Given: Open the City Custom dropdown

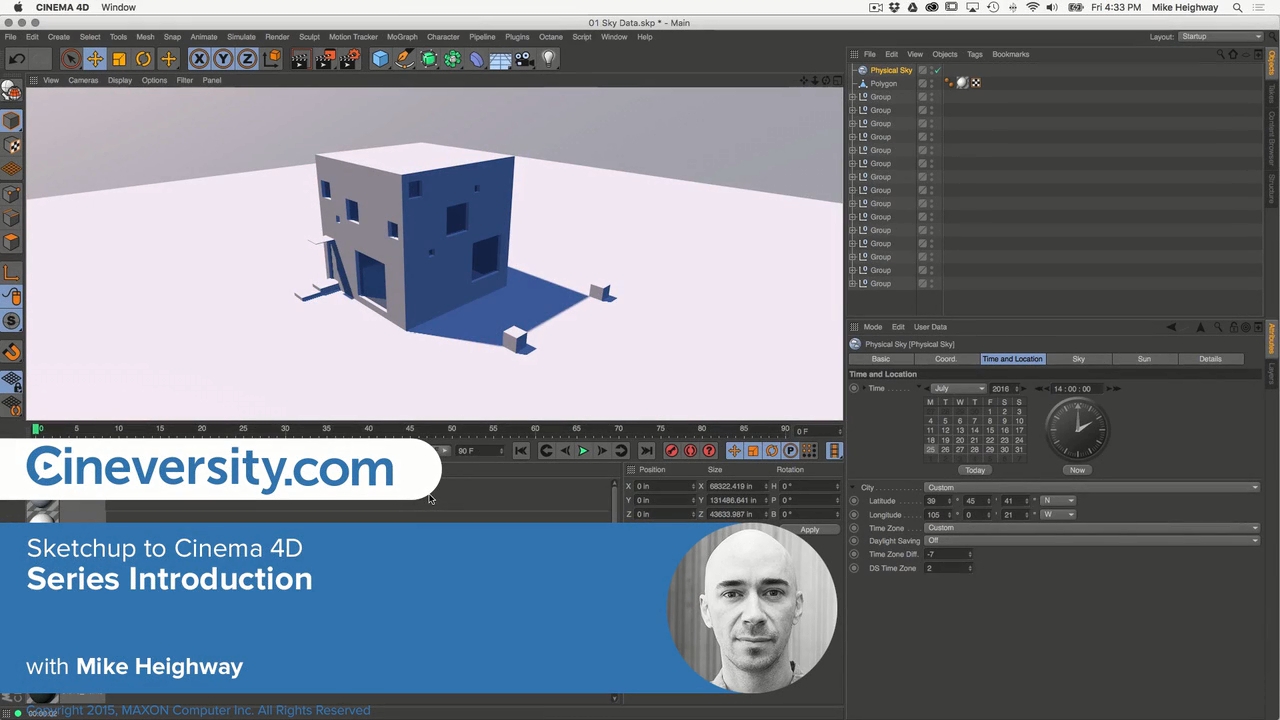Looking at the screenshot, I should (1092, 488).
